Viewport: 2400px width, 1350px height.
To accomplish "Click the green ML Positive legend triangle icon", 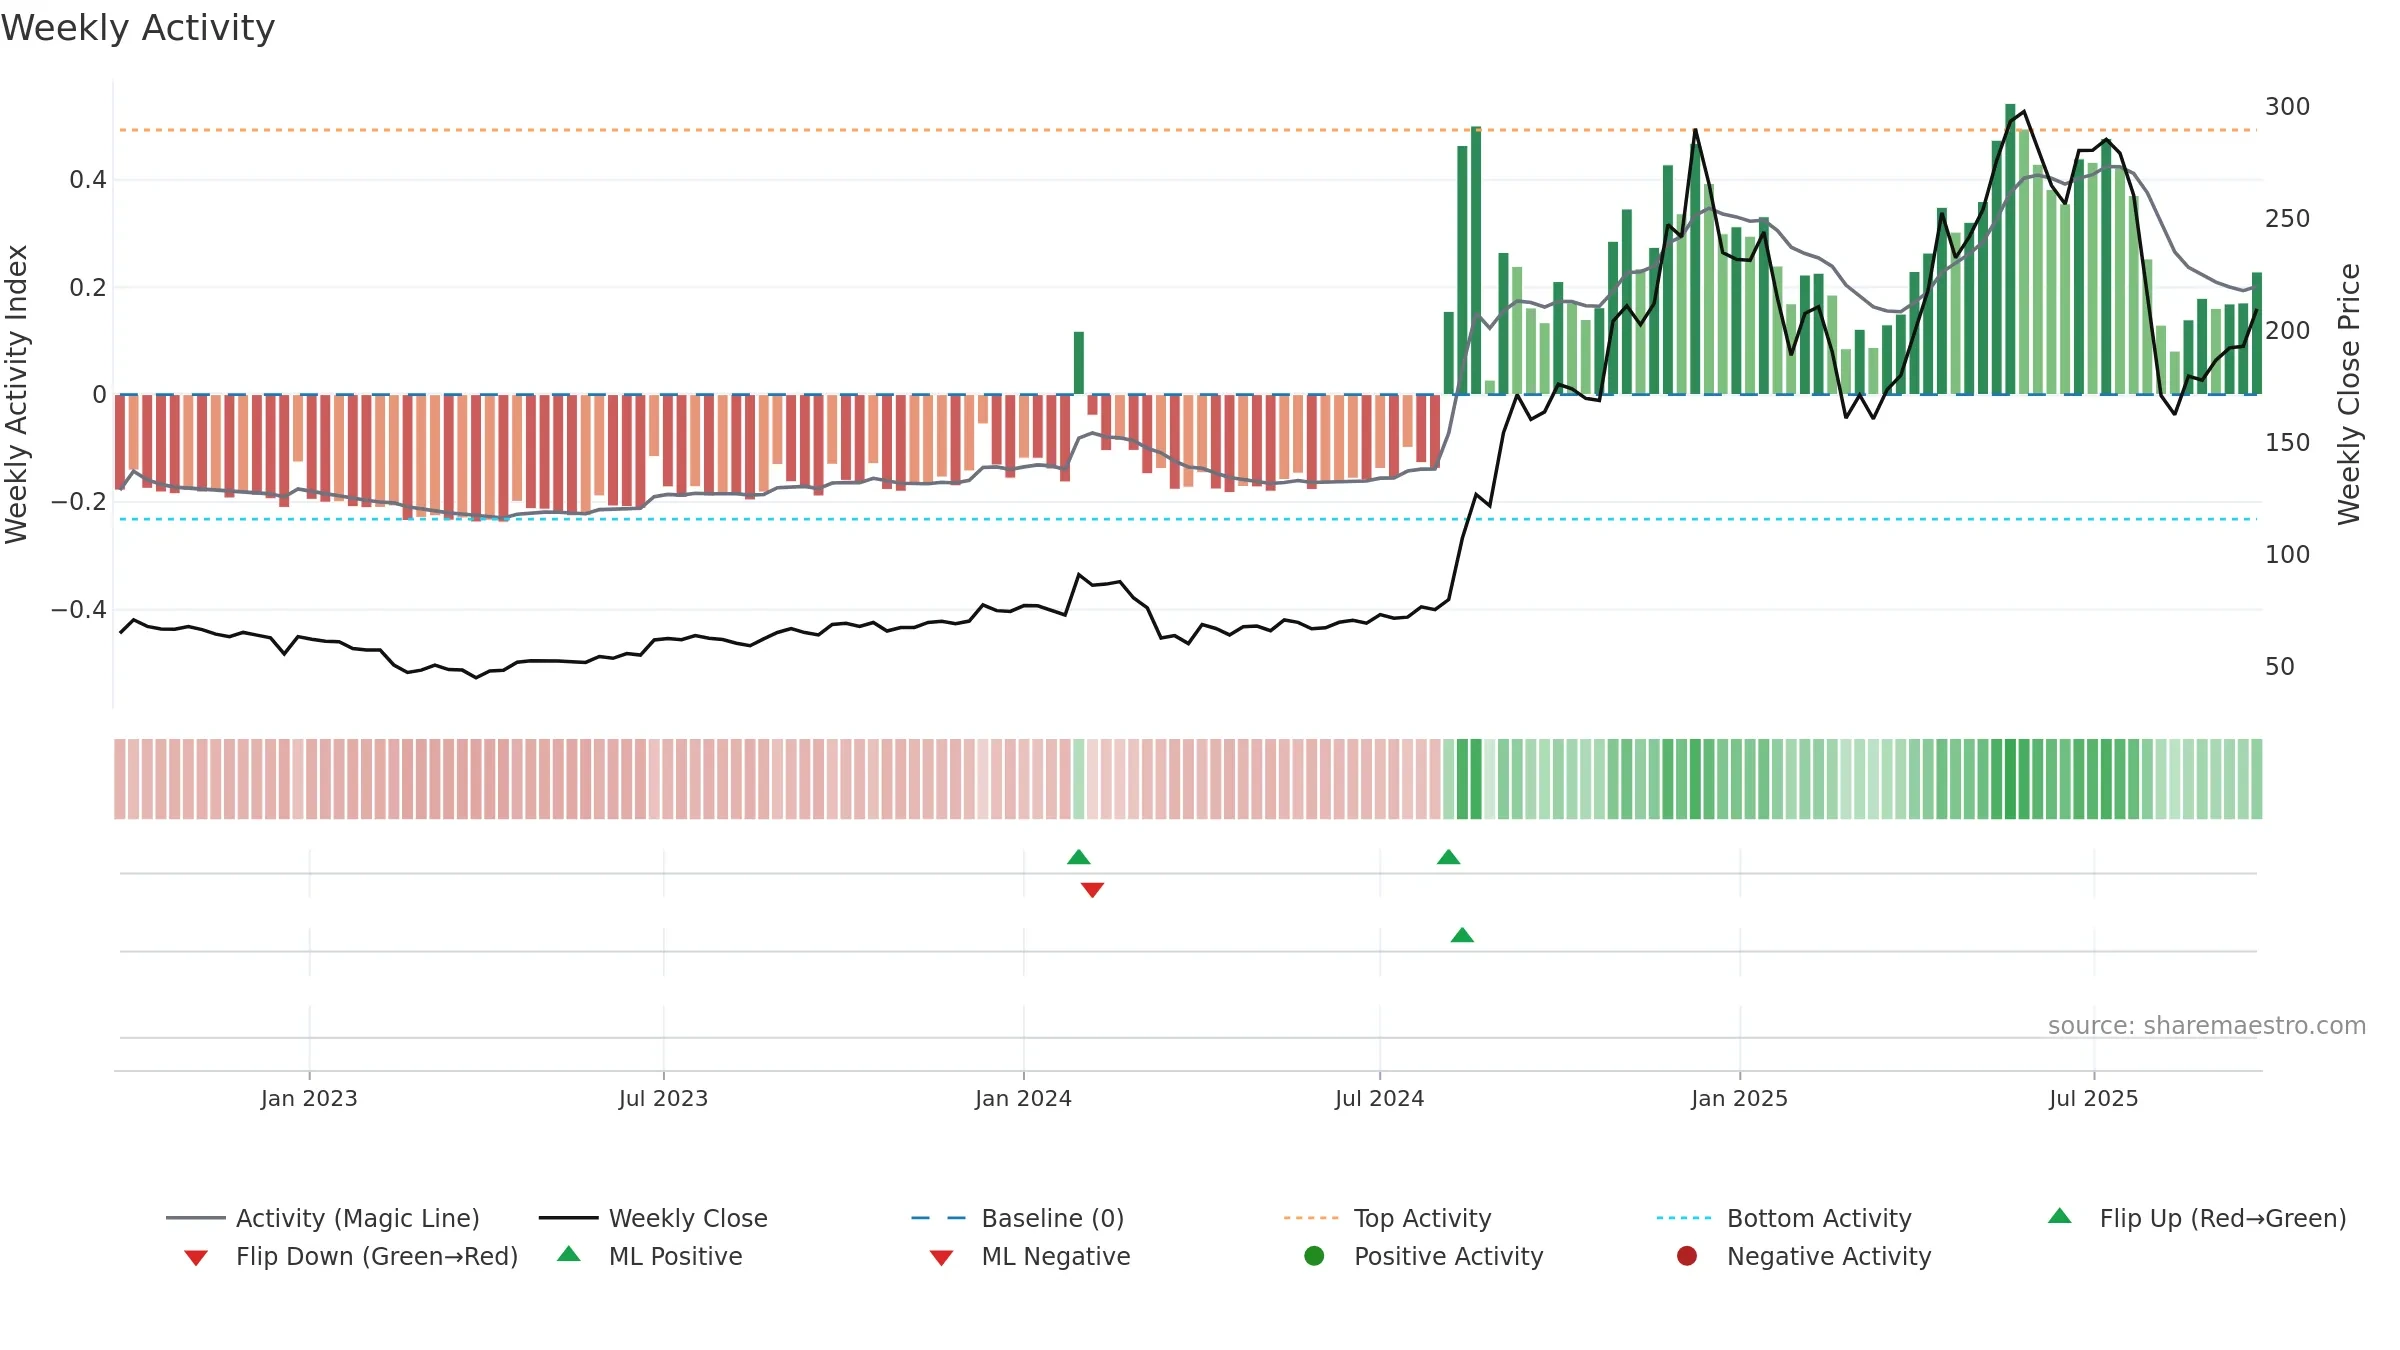I will click(x=568, y=1254).
